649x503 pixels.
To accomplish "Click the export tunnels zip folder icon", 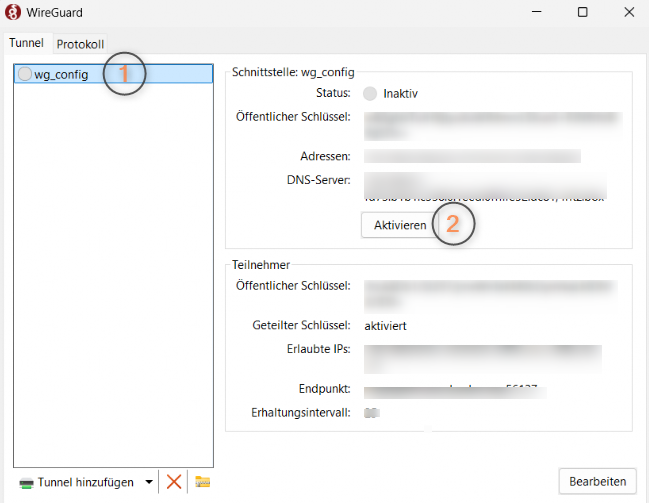I will point(203,482).
